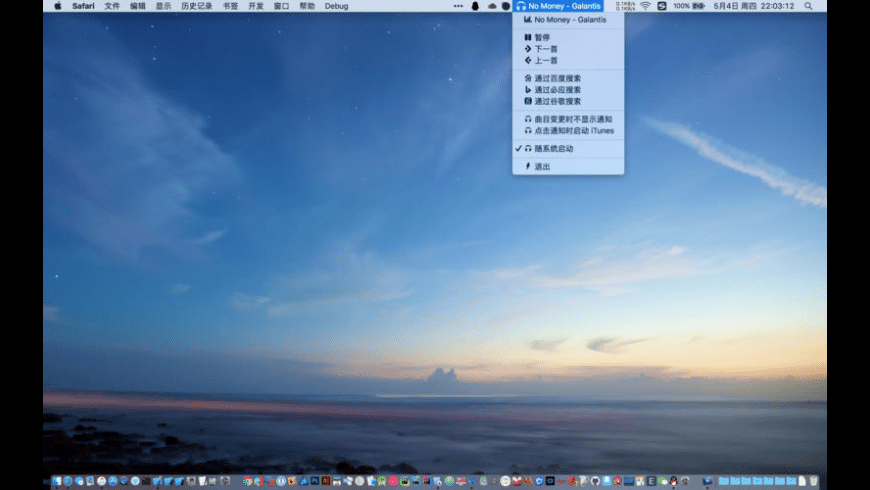Toggle 曲目变更时不显示通知 option
This screenshot has width=870, height=490.
pyautogui.click(x=573, y=119)
